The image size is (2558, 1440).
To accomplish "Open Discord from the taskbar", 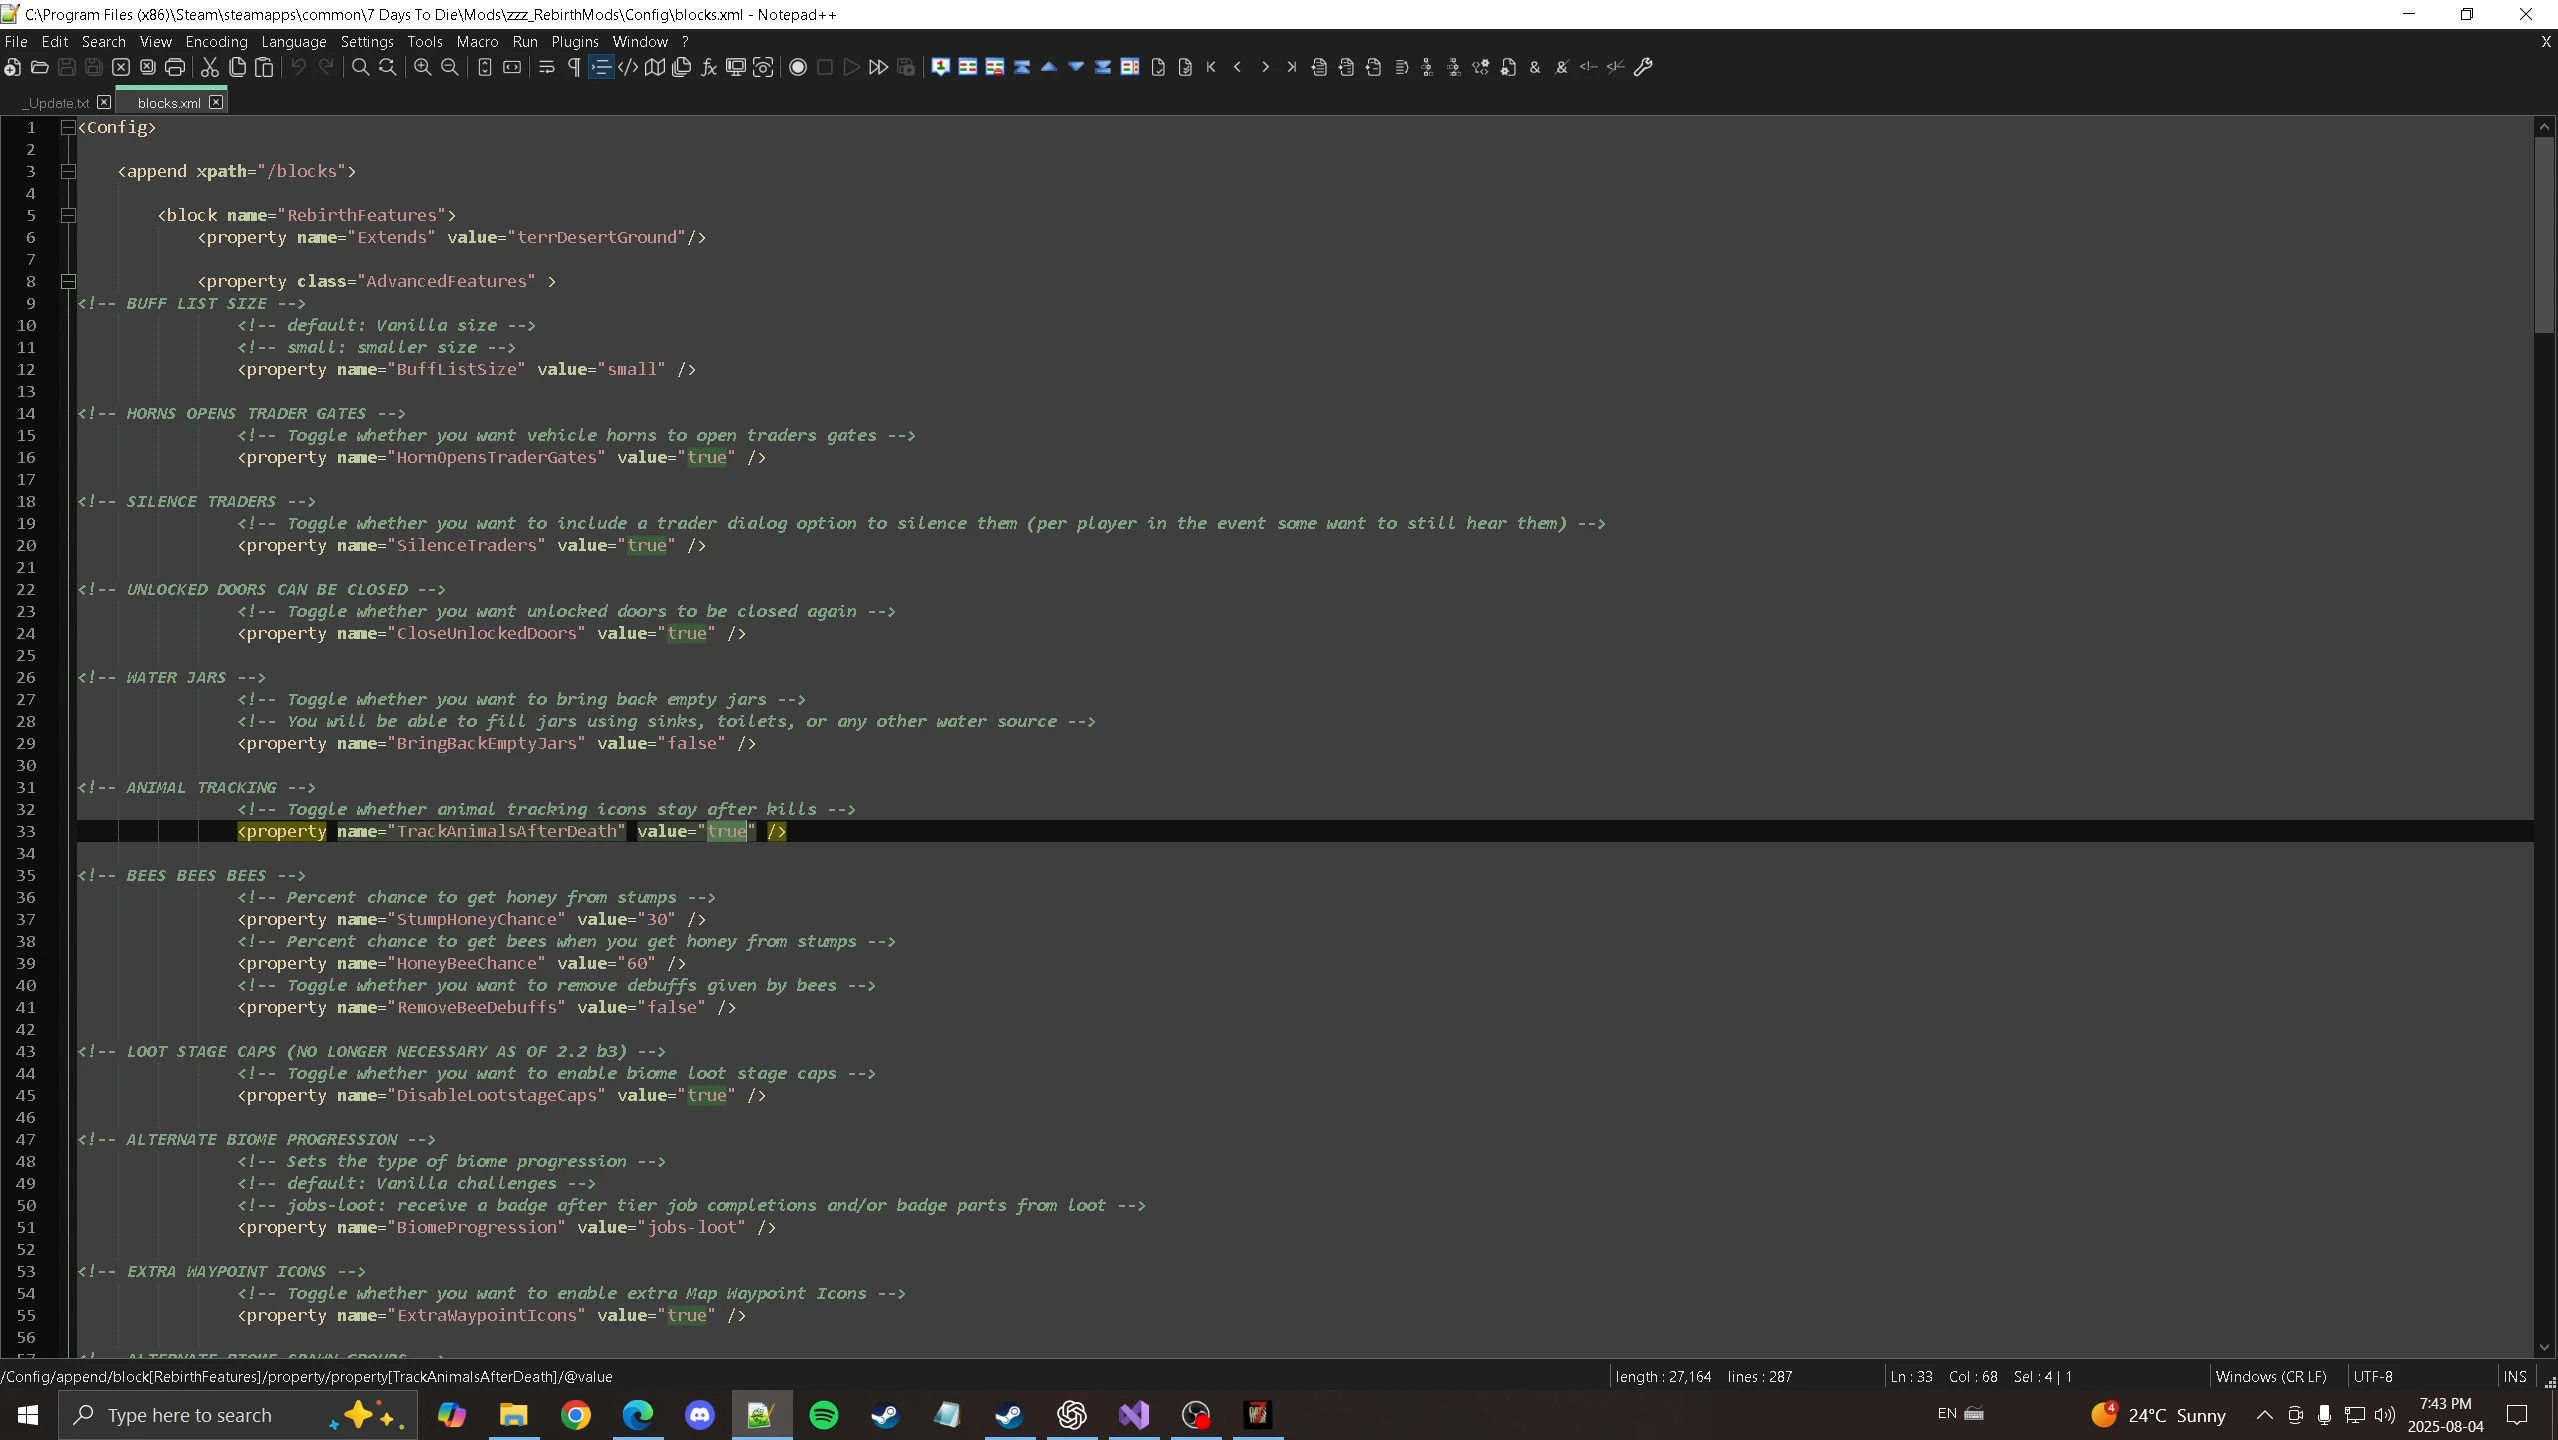I will pos(700,1415).
